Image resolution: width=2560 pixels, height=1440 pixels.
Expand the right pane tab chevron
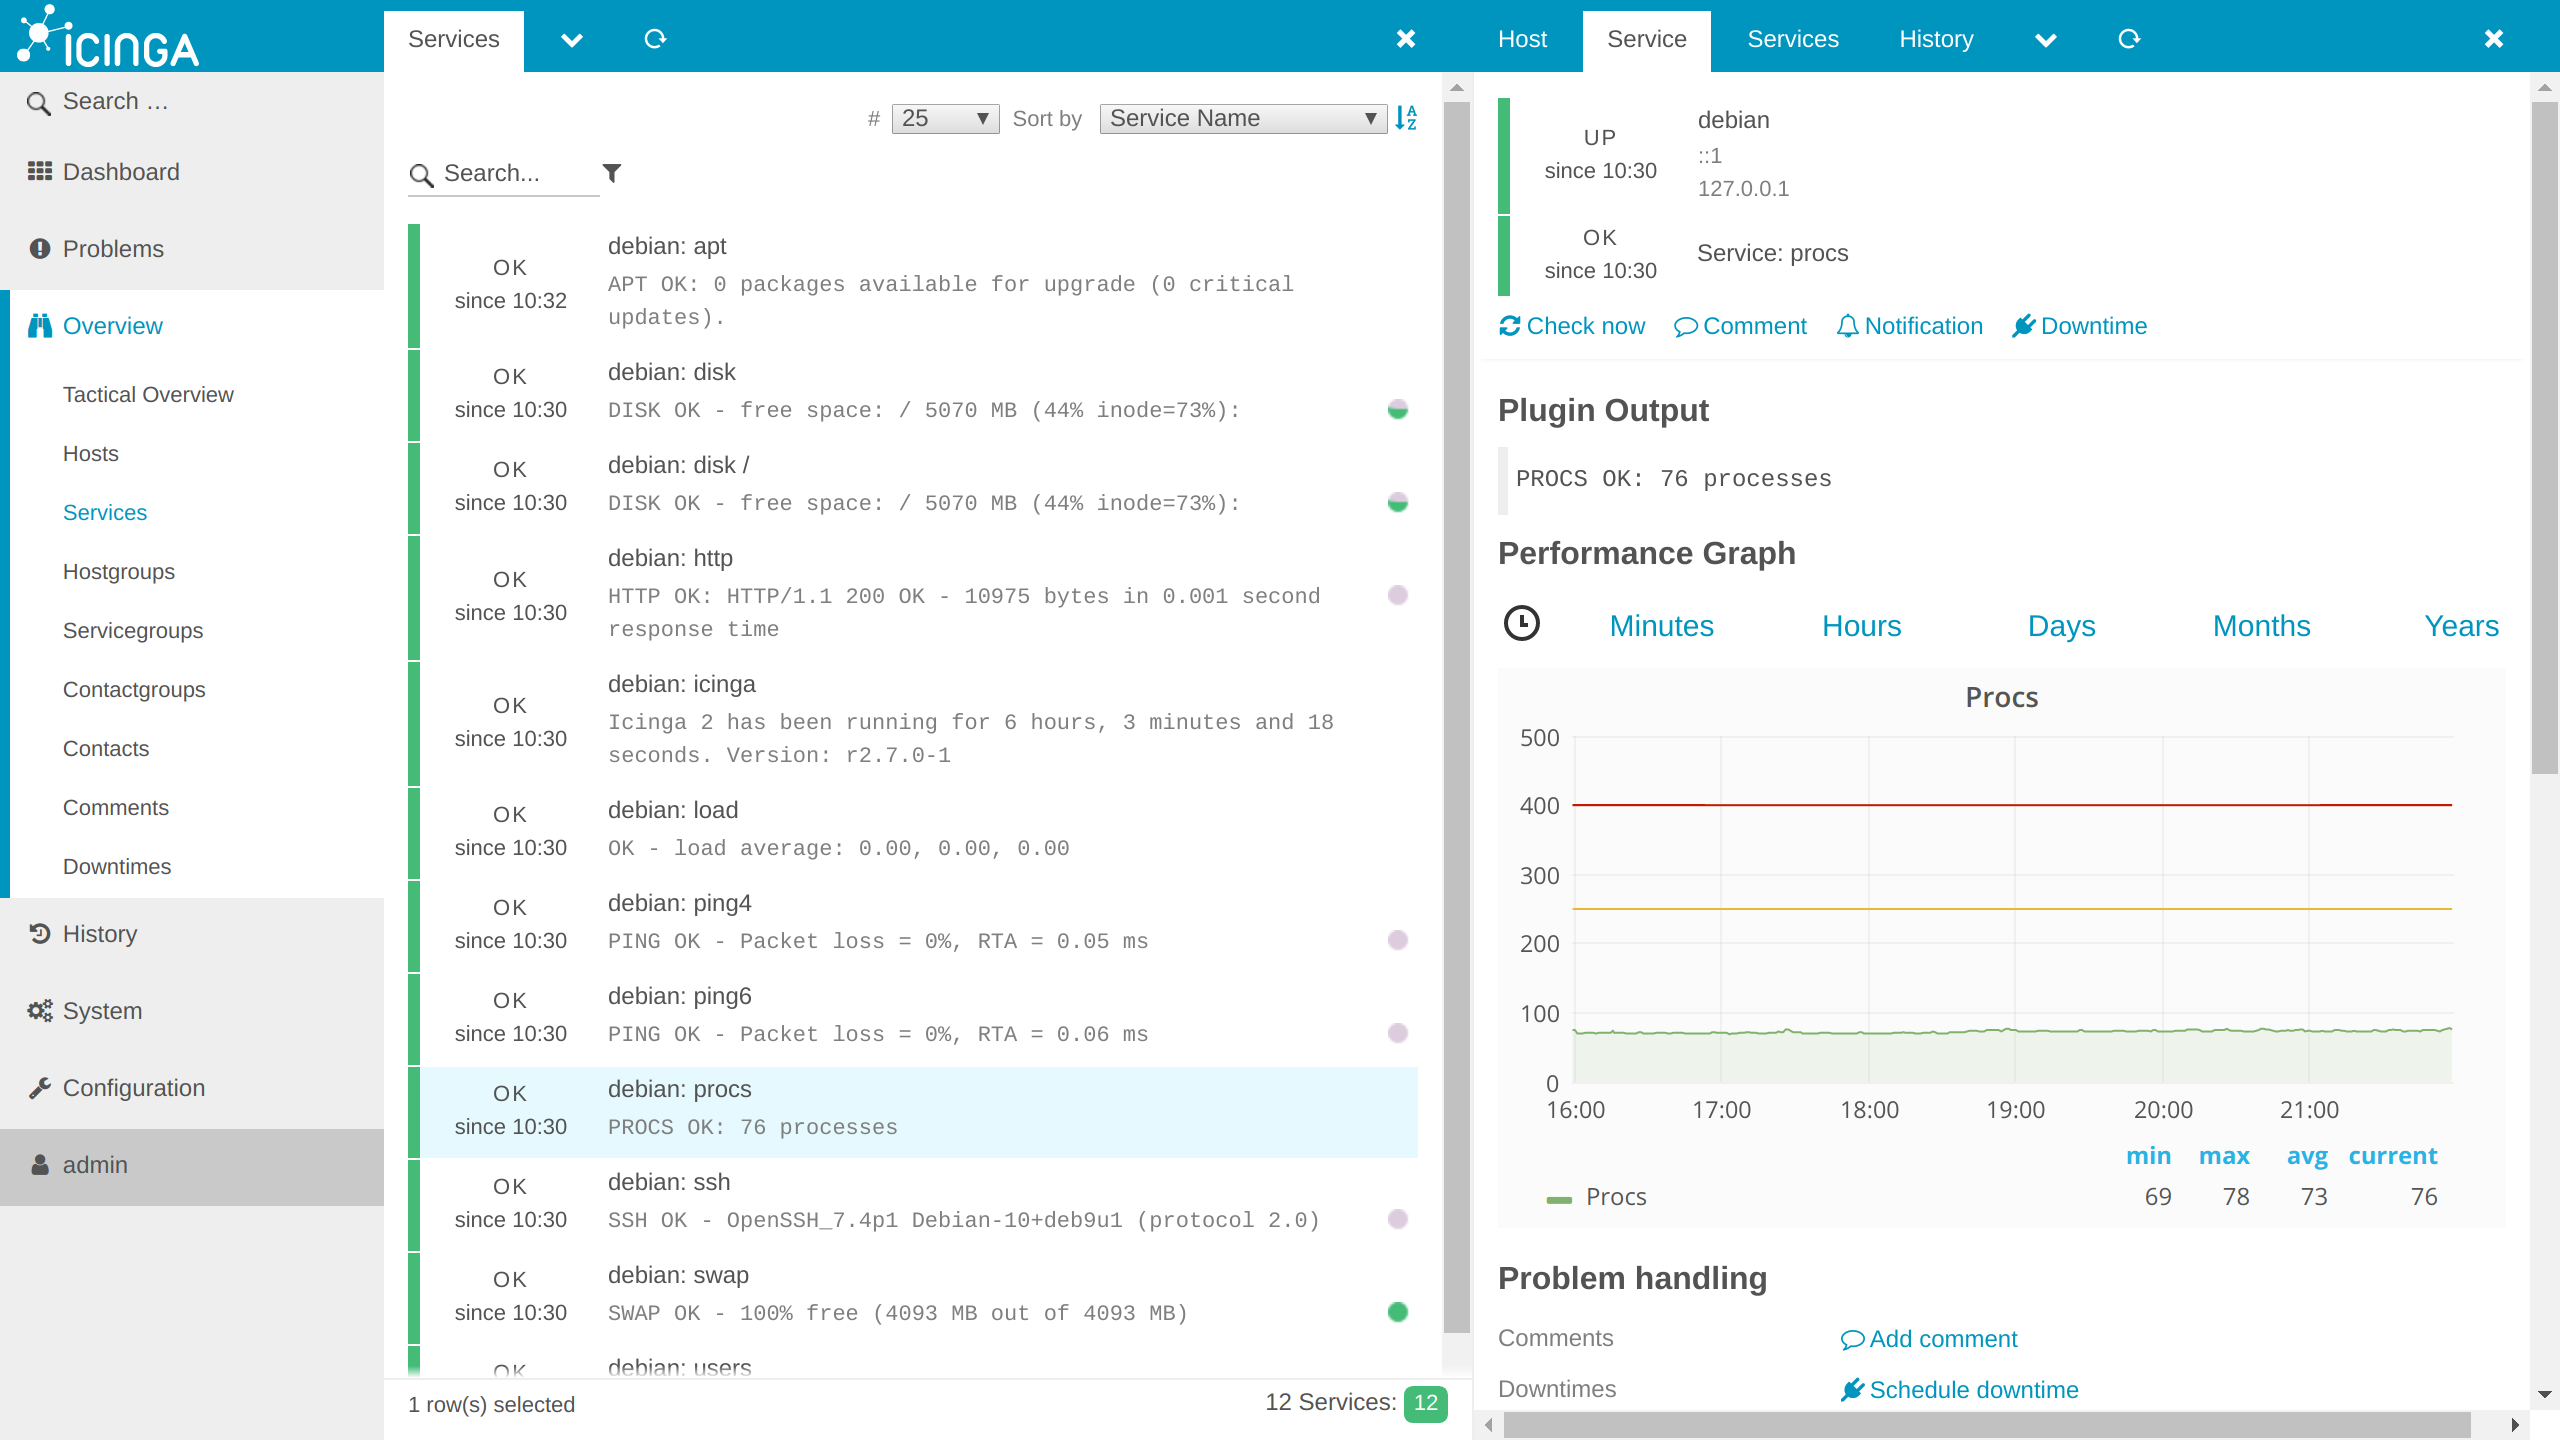tap(2045, 40)
